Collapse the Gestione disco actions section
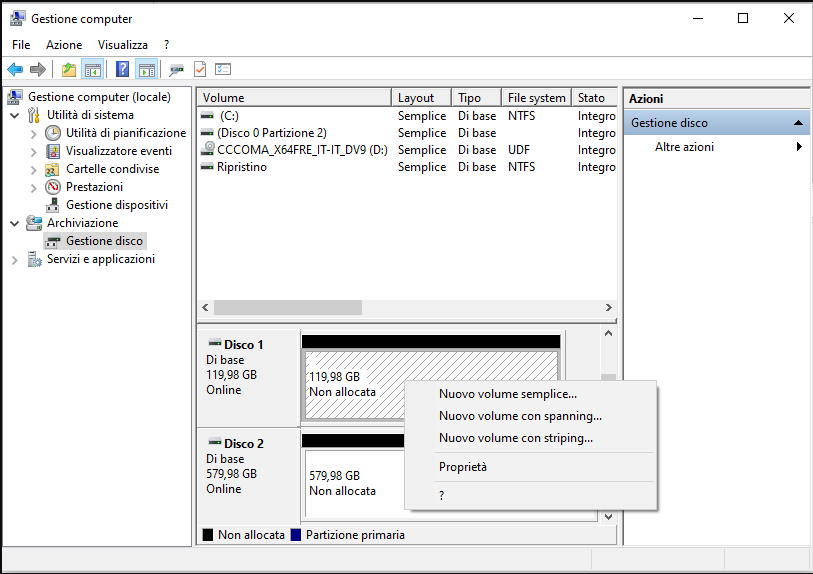The height and width of the screenshot is (574, 813). click(798, 123)
